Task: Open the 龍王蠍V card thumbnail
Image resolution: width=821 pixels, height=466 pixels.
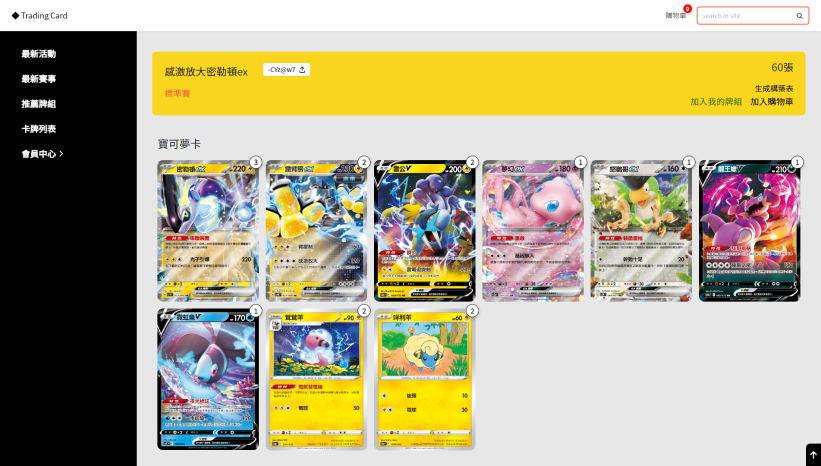Action: point(750,231)
